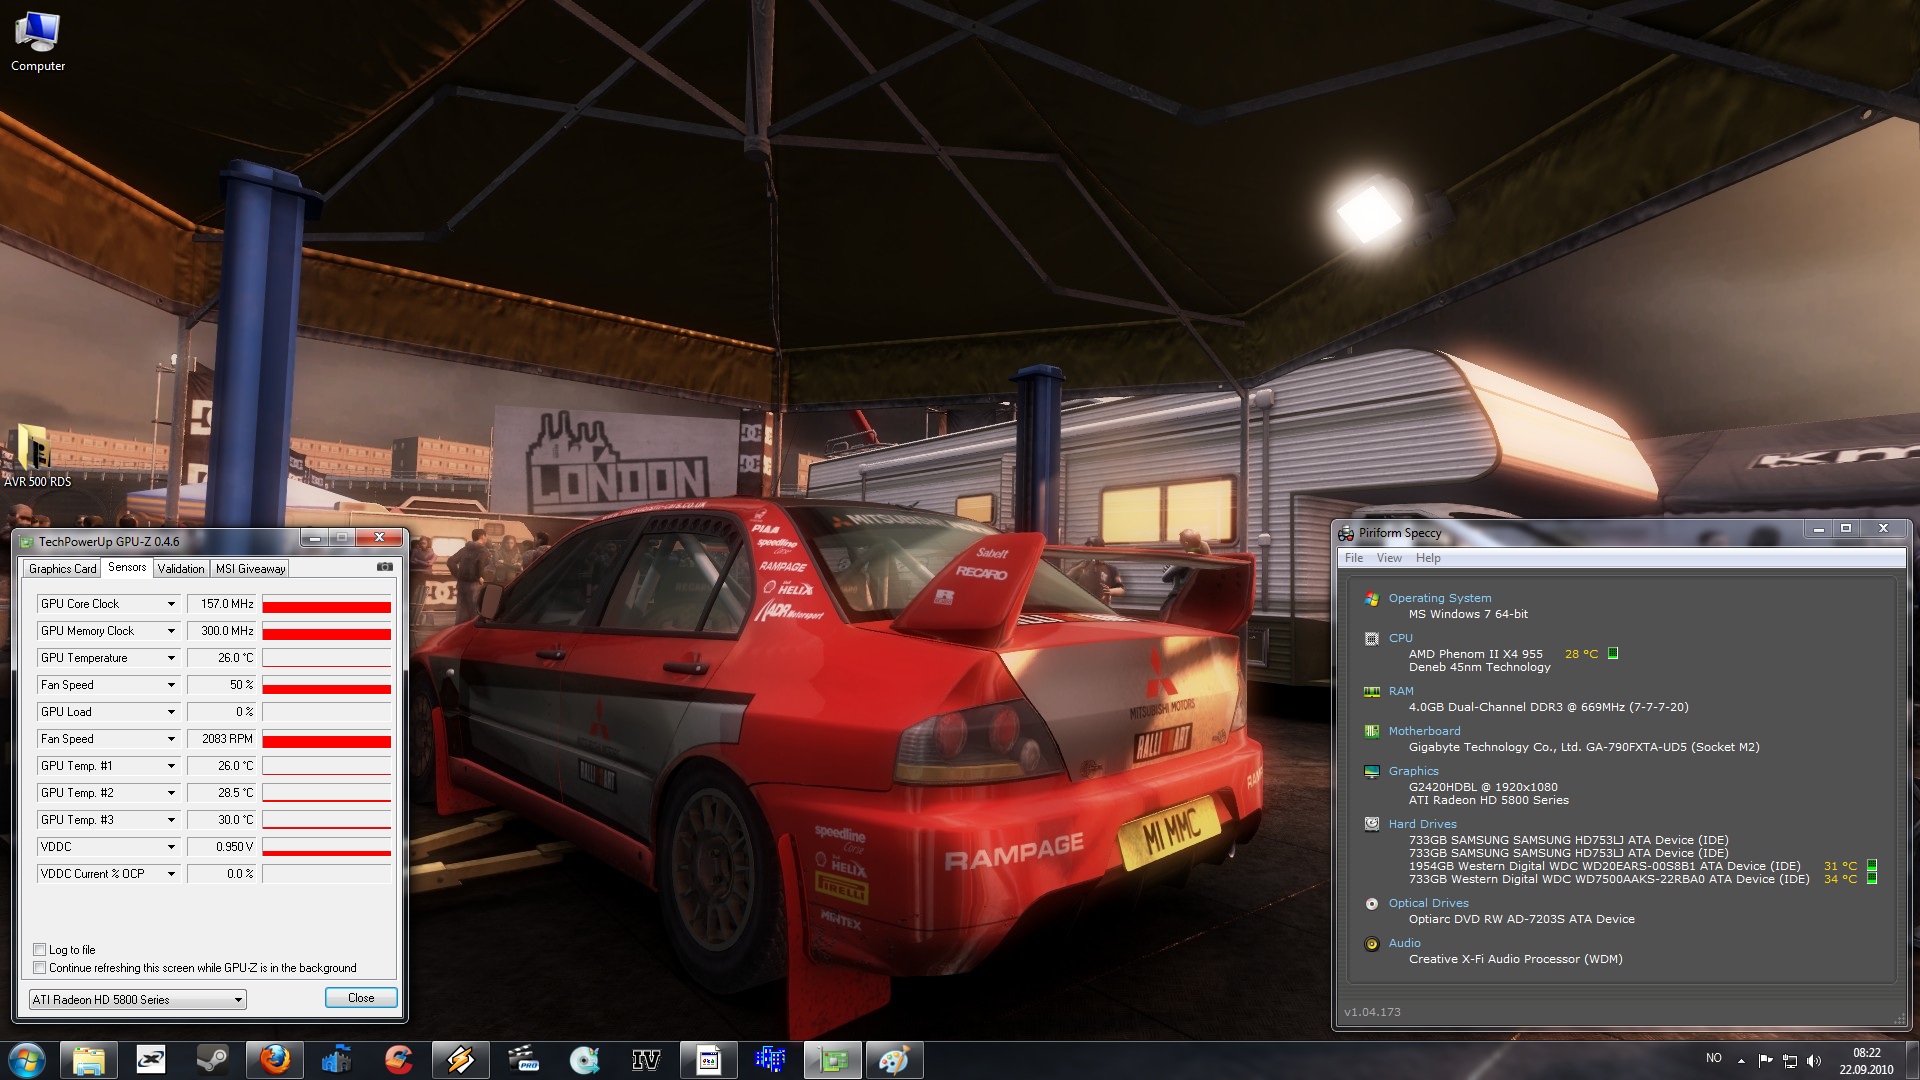Open the Action Center flag tray icon
Image resolution: width=1920 pixels, height=1080 pixels.
(1765, 1061)
